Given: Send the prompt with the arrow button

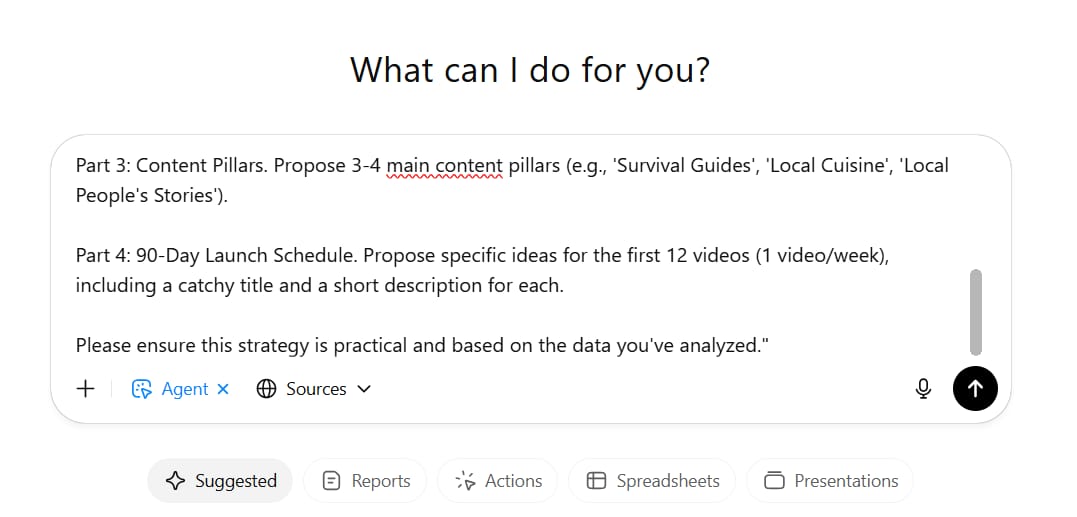Looking at the screenshot, I should tap(975, 389).
